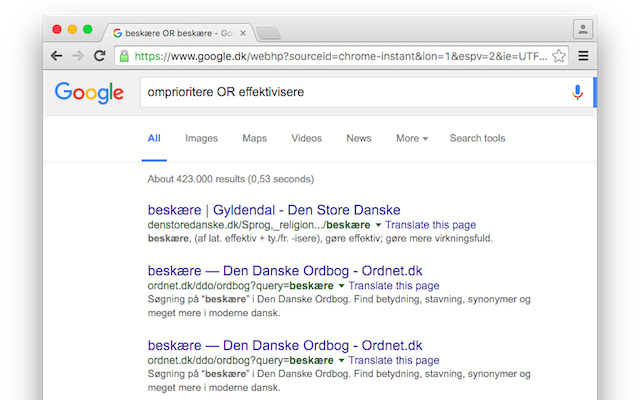
Task: Switch to the News tab
Action: (x=359, y=138)
